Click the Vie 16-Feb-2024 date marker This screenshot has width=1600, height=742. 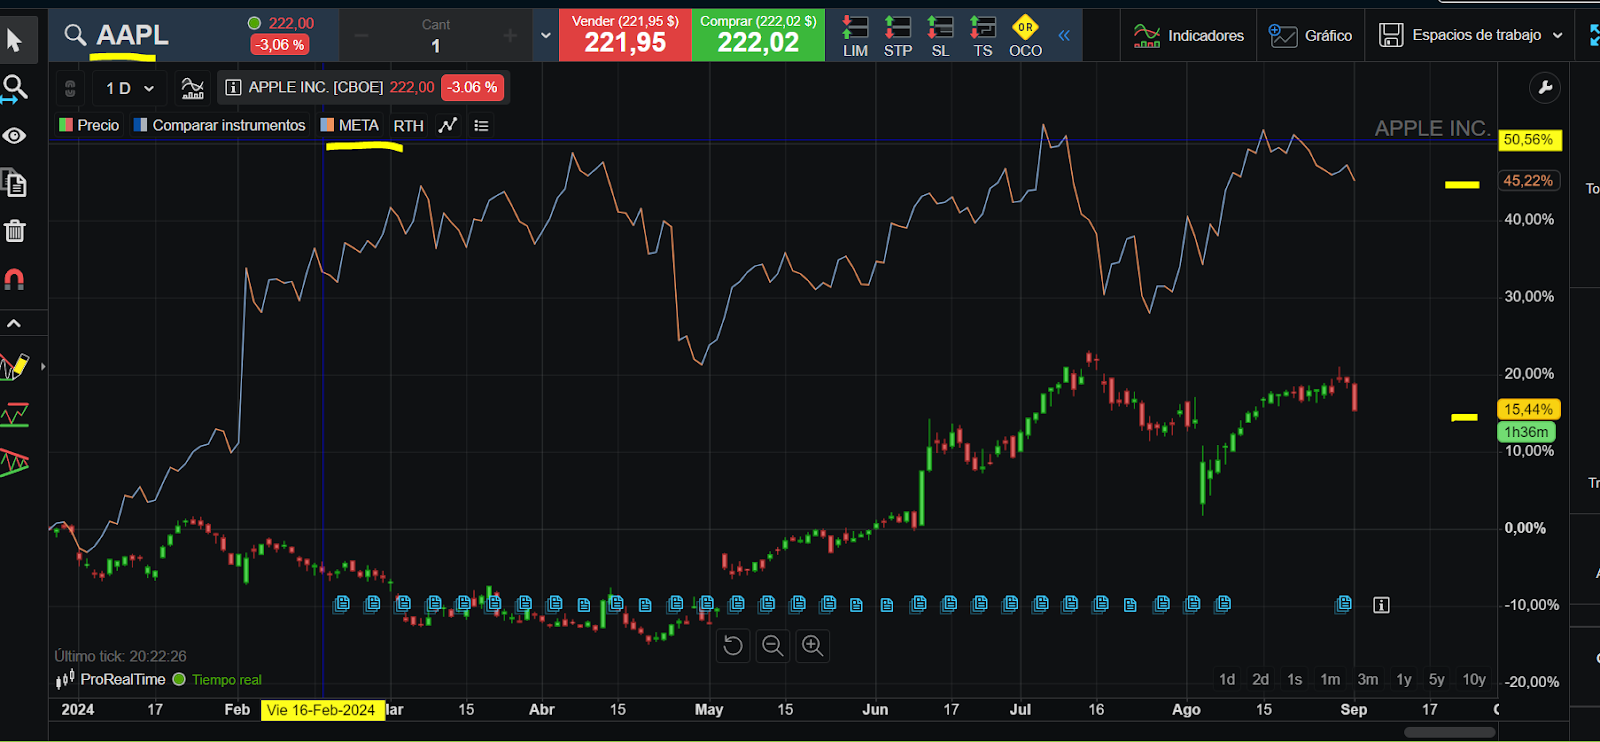tap(322, 710)
